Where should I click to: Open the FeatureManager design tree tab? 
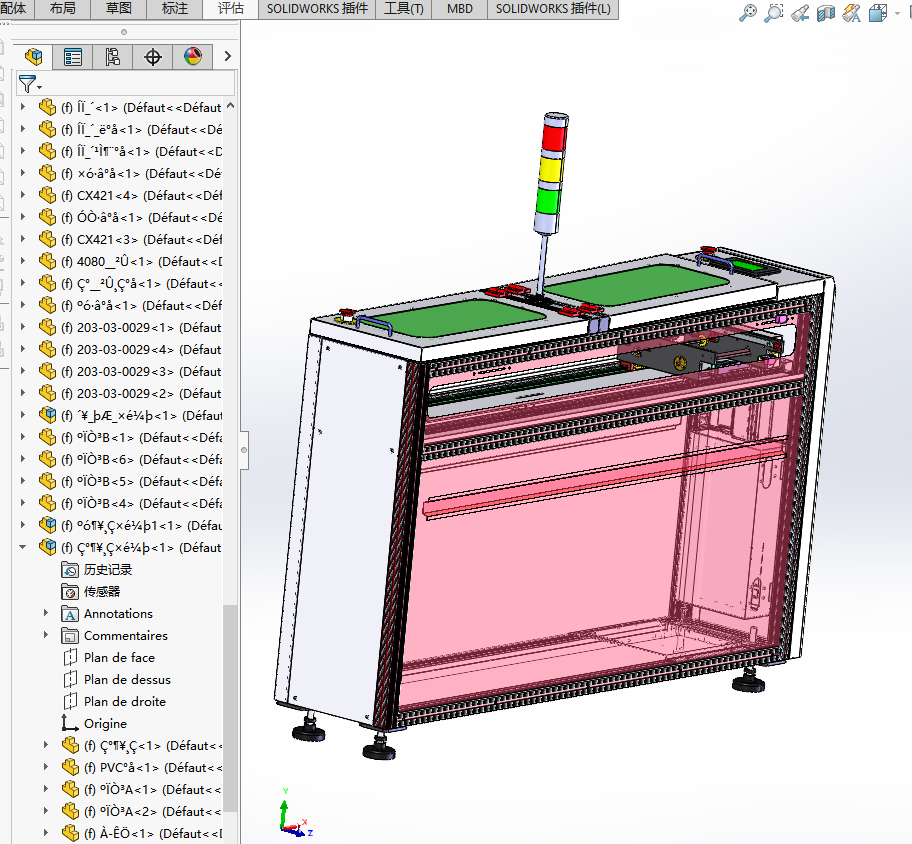click(x=34, y=57)
